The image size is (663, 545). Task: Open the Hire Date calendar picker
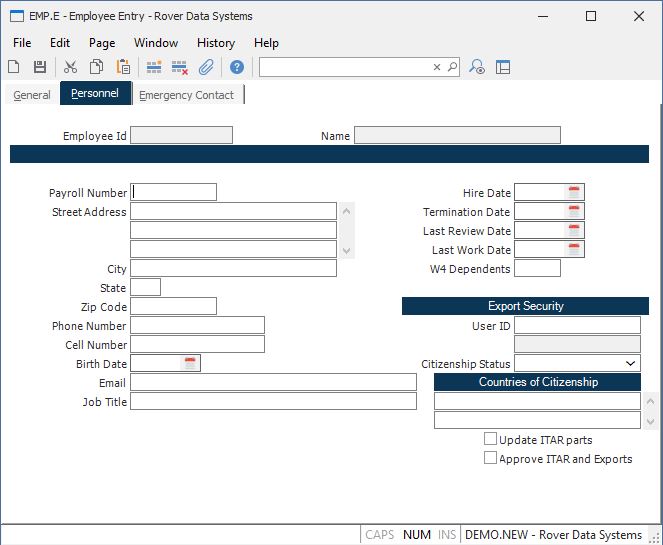(x=574, y=192)
